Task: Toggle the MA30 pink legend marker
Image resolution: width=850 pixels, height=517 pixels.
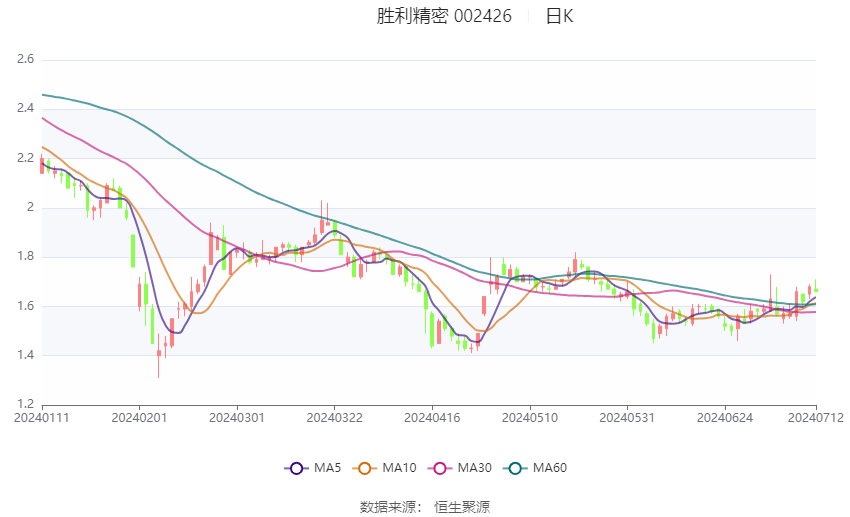Action: pos(440,468)
